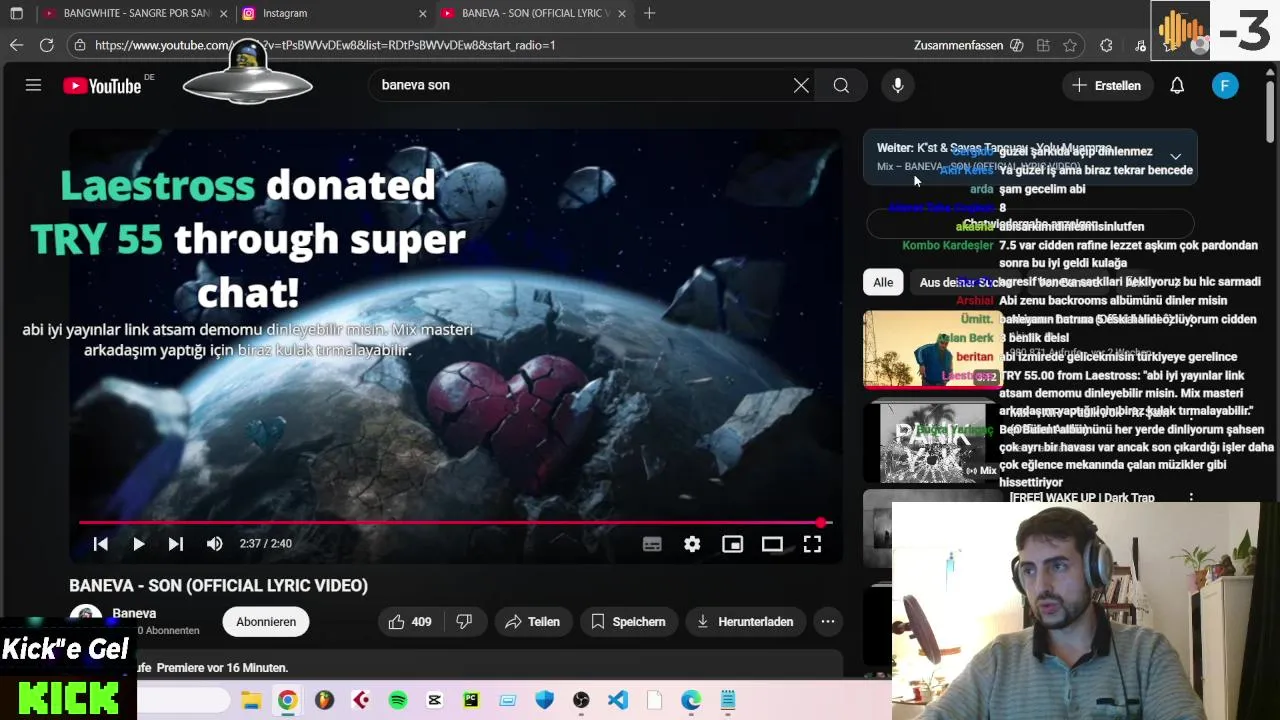Toggle subtitles in video player
1280x720 pixels.
coord(652,544)
